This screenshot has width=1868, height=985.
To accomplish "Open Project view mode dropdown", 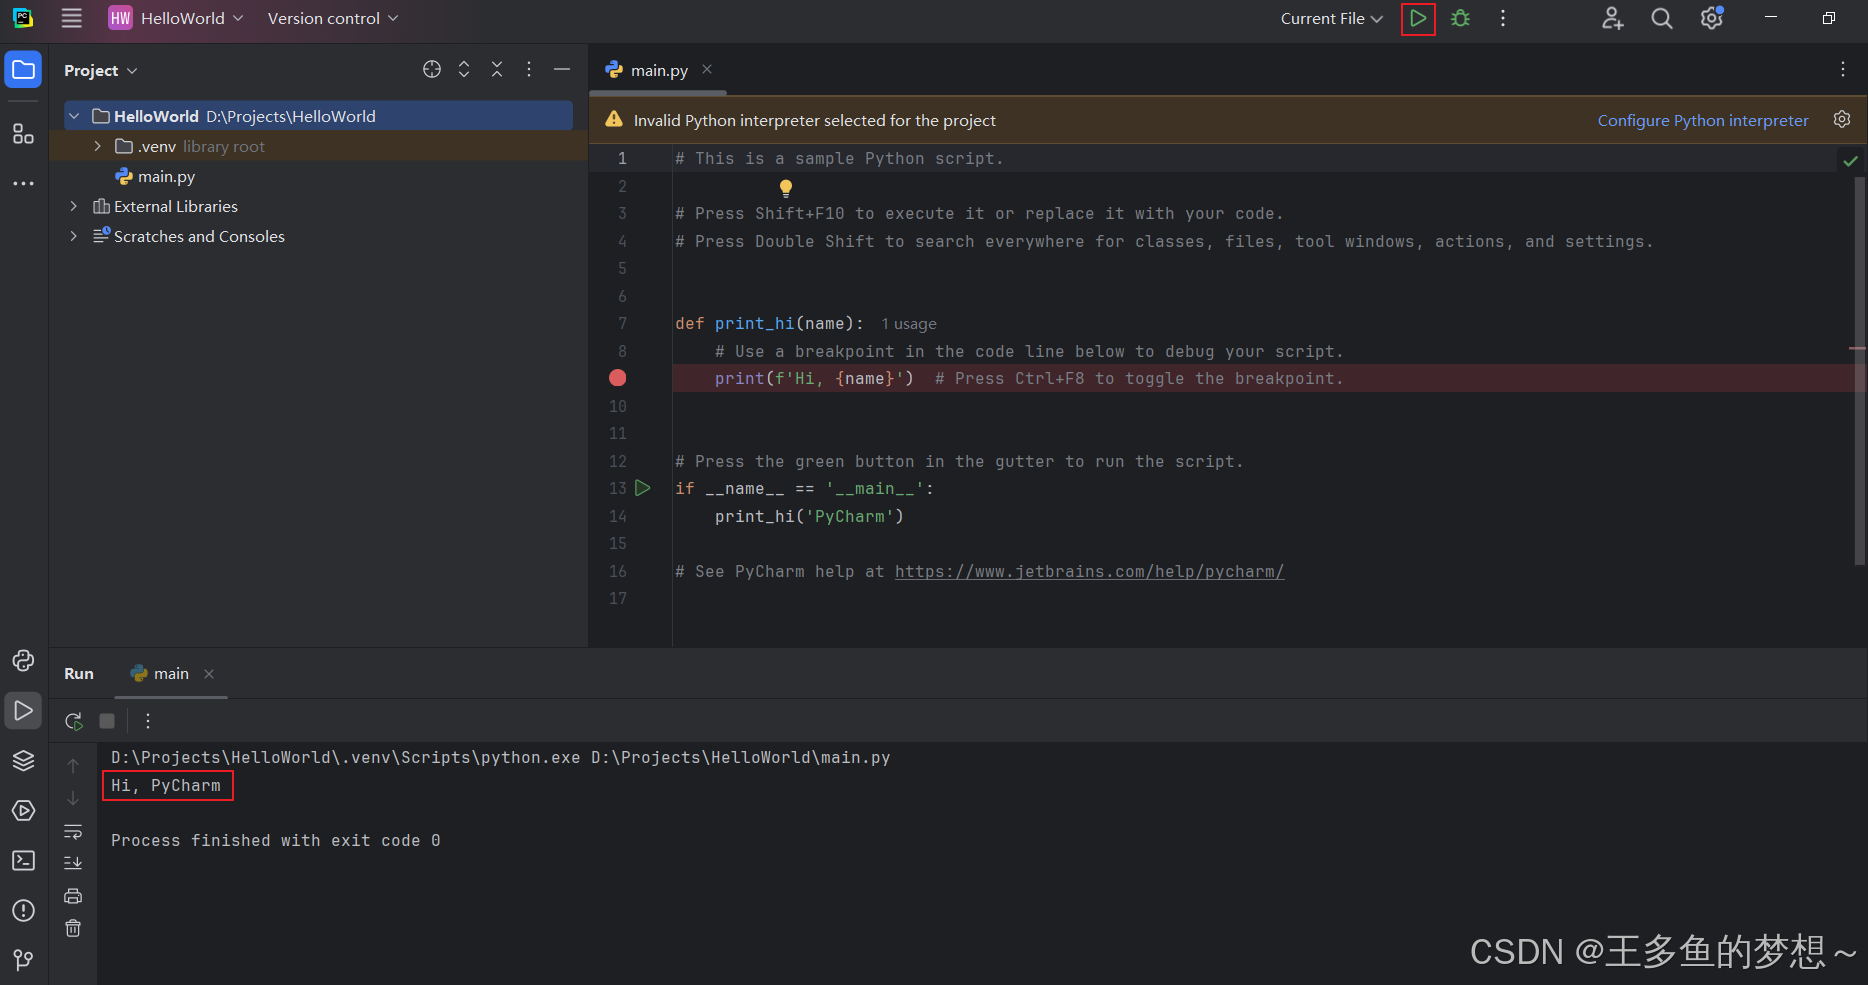I will [101, 70].
